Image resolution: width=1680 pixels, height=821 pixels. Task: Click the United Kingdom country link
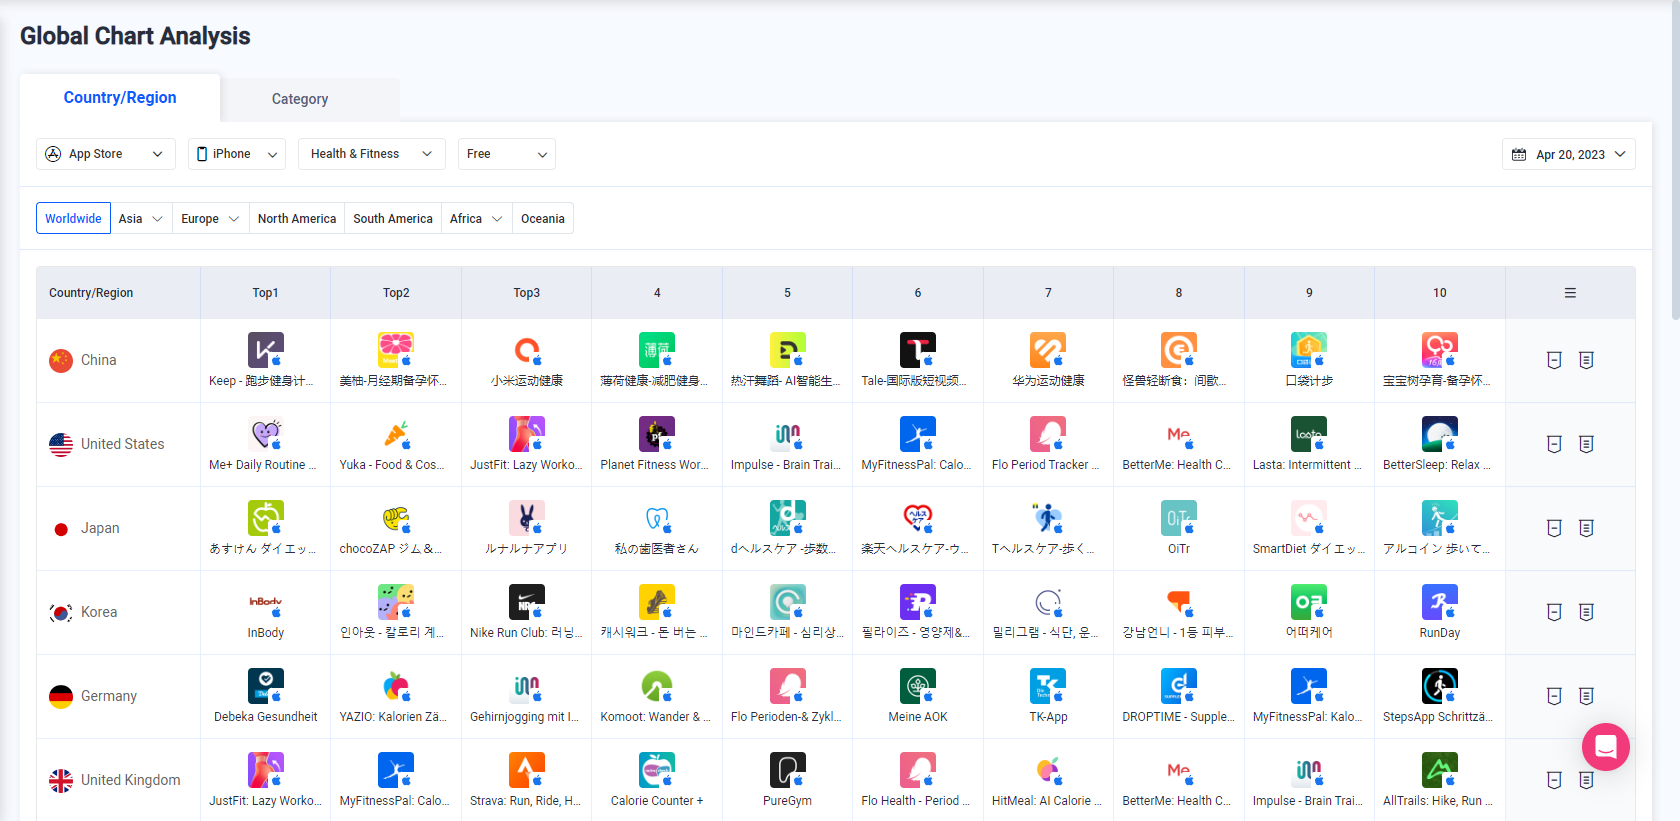[131, 780]
